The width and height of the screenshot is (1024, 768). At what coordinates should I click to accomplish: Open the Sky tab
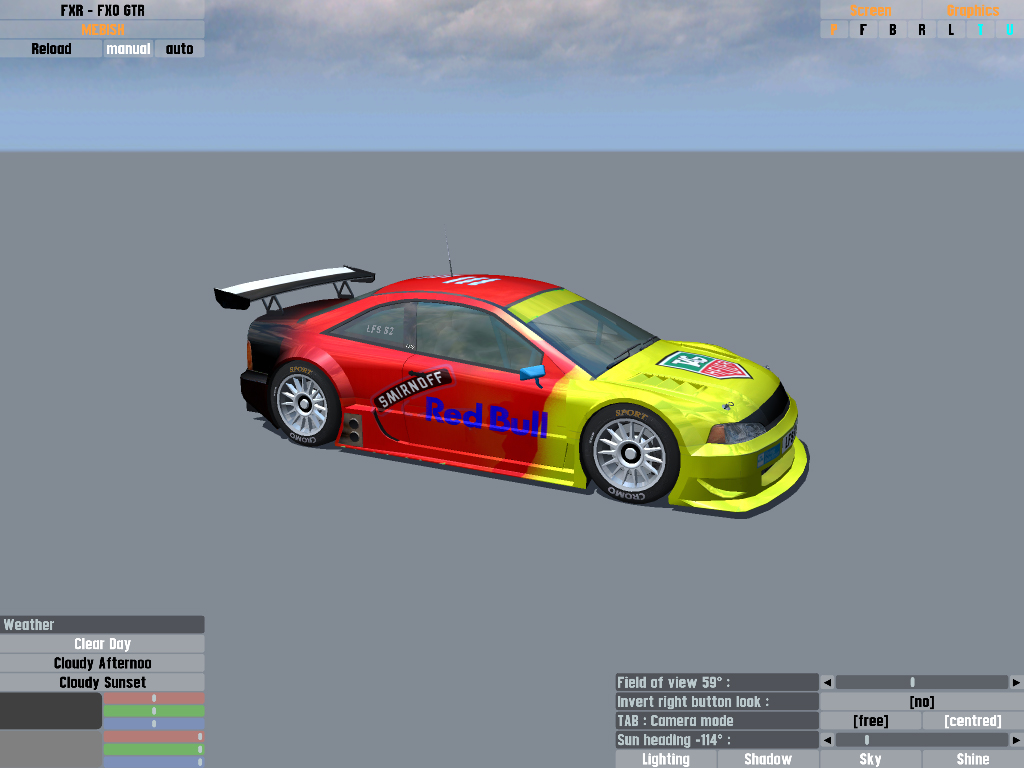(871, 760)
